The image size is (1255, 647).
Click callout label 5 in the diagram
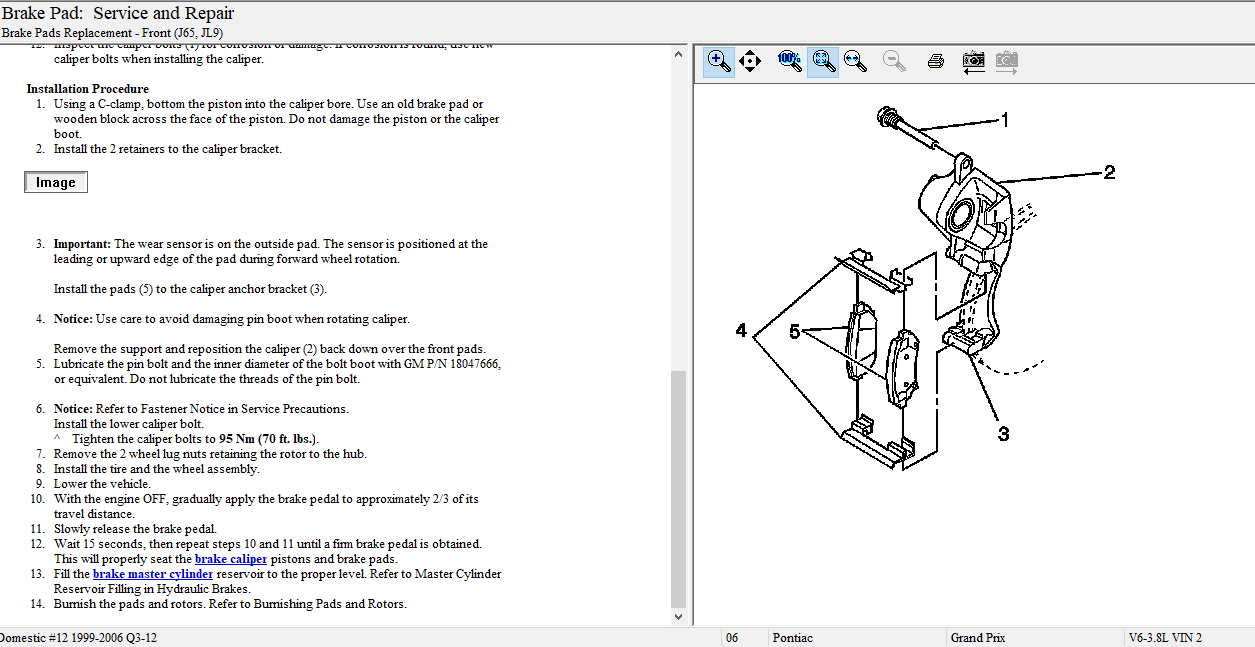pyautogui.click(x=794, y=332)
